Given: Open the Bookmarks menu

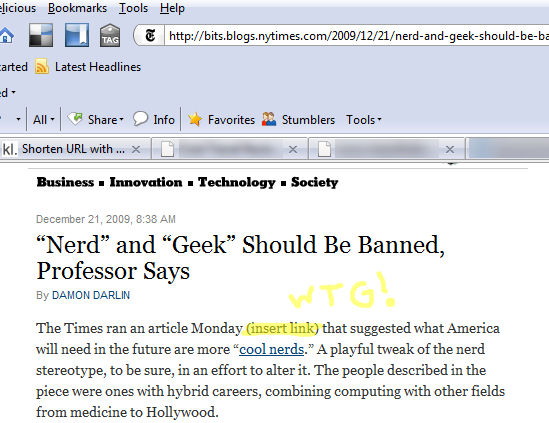Looking at the screenshot, I should [x=77, y=8].
